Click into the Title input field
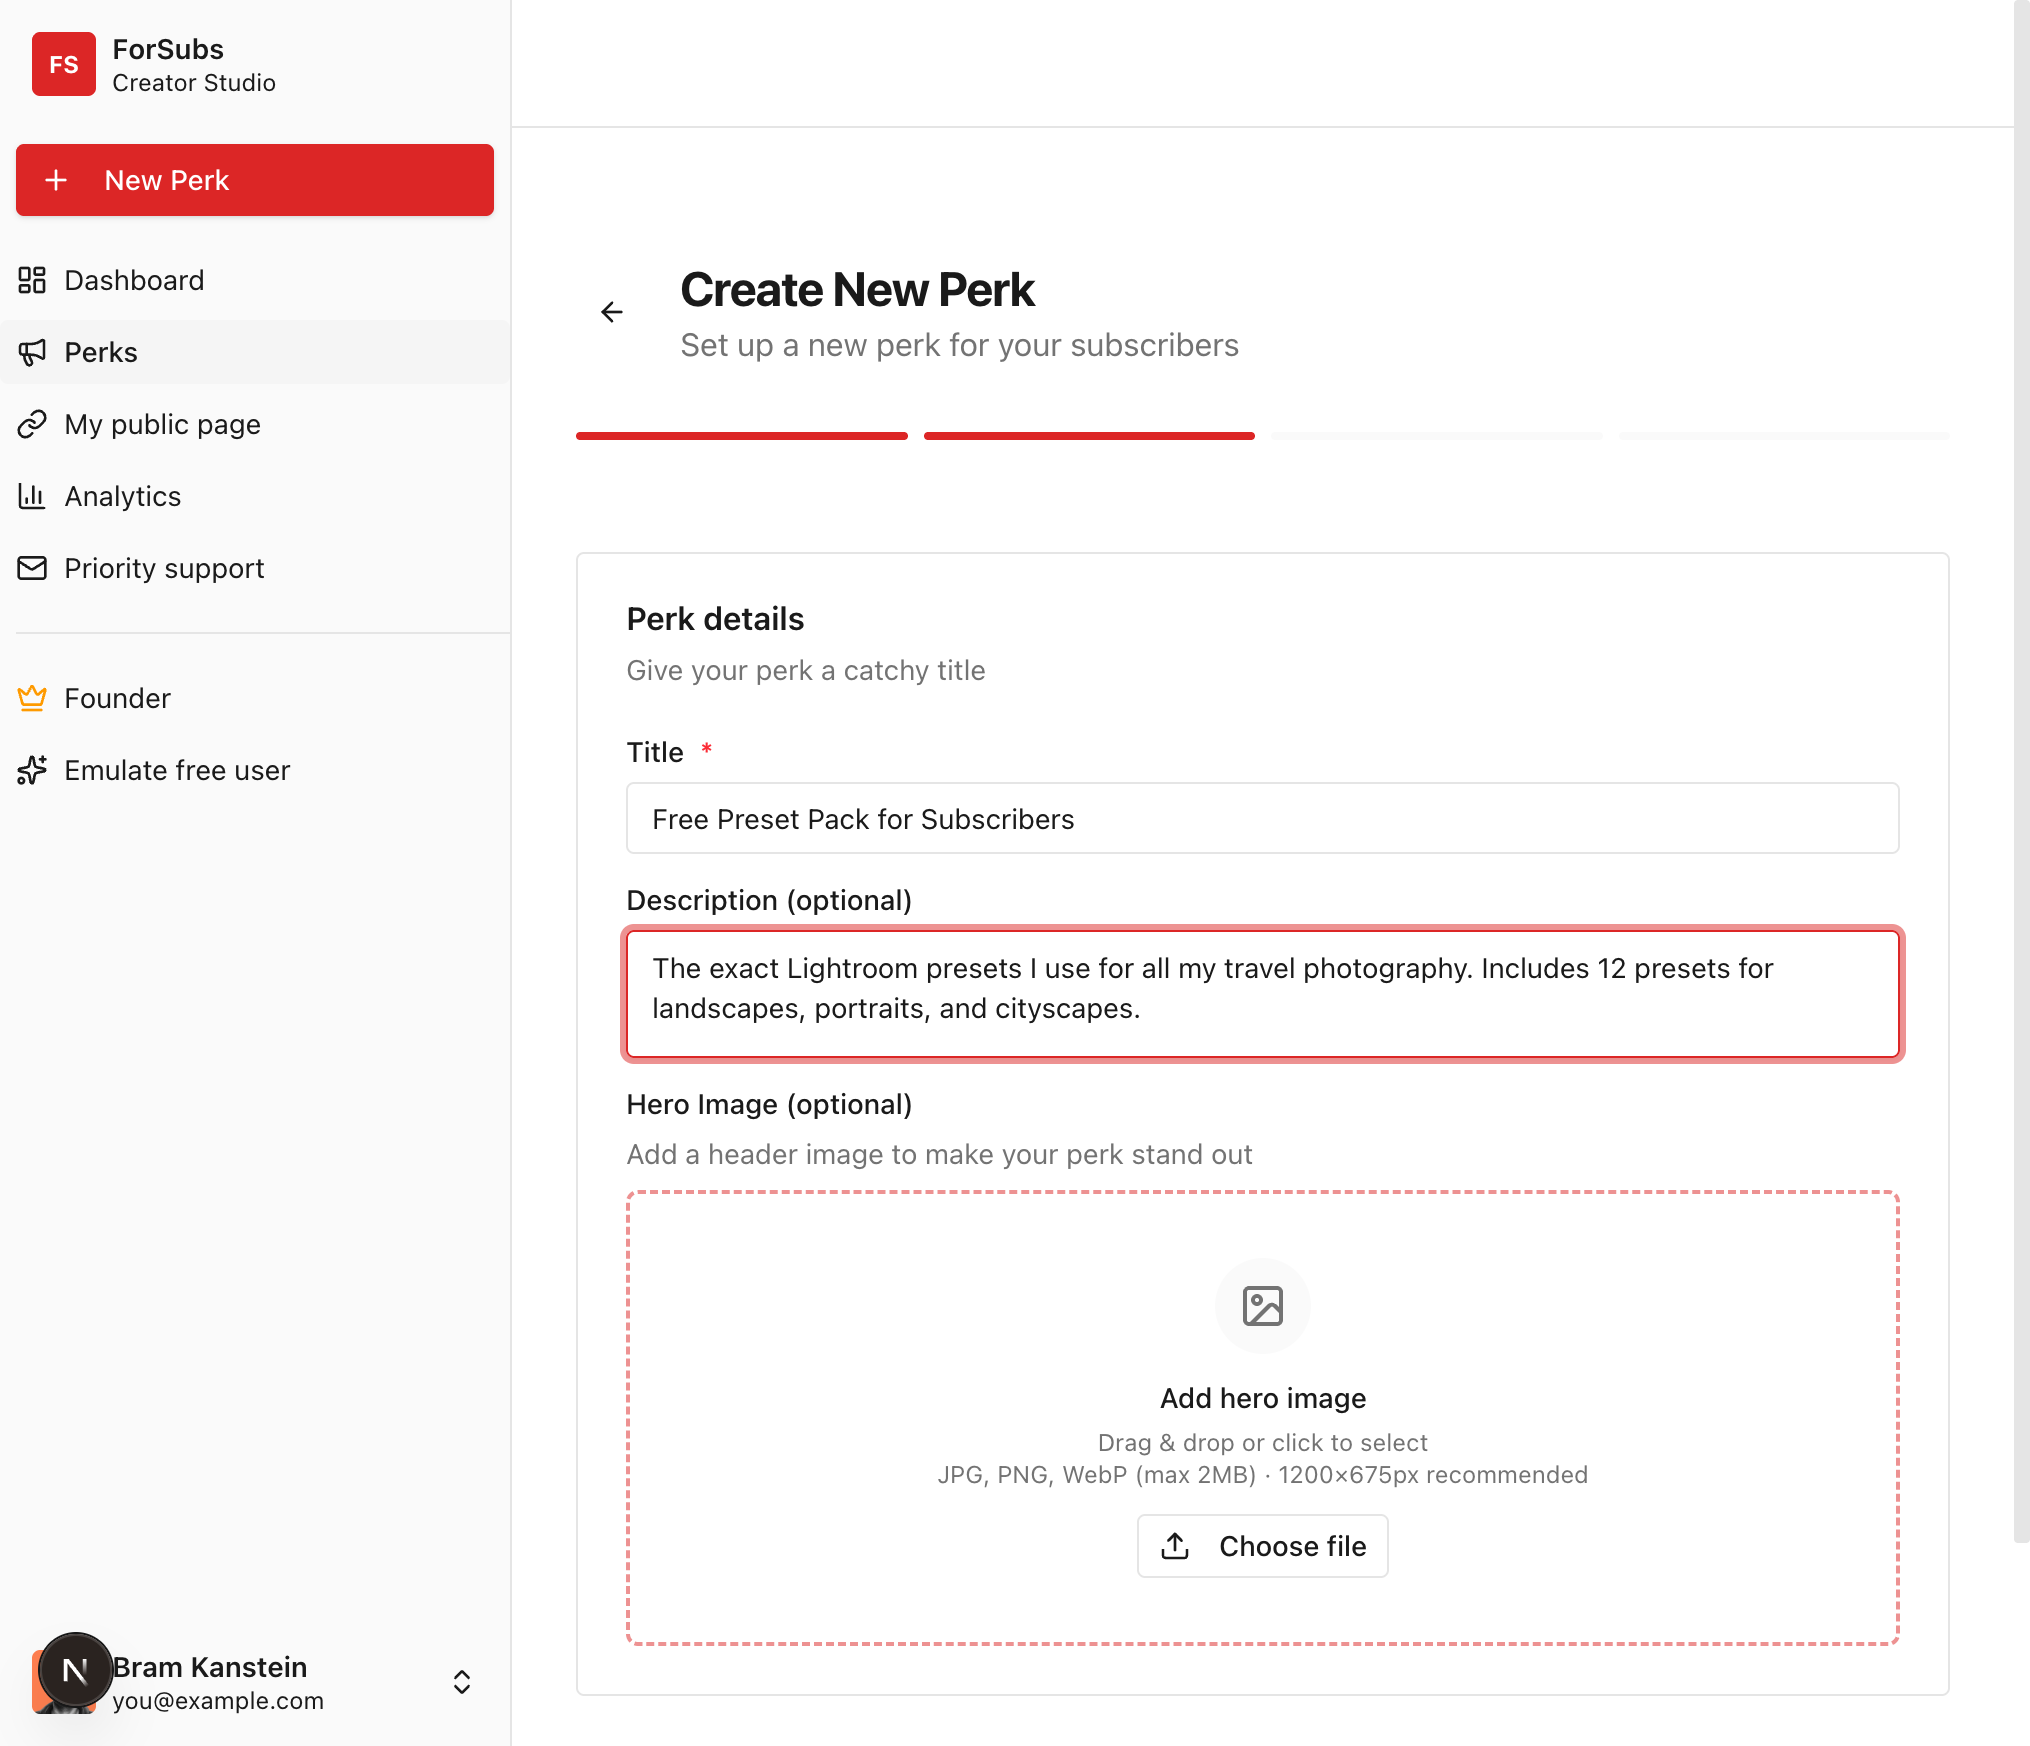This screenshot has height=1746, width=2030. tap(1262, 819)
